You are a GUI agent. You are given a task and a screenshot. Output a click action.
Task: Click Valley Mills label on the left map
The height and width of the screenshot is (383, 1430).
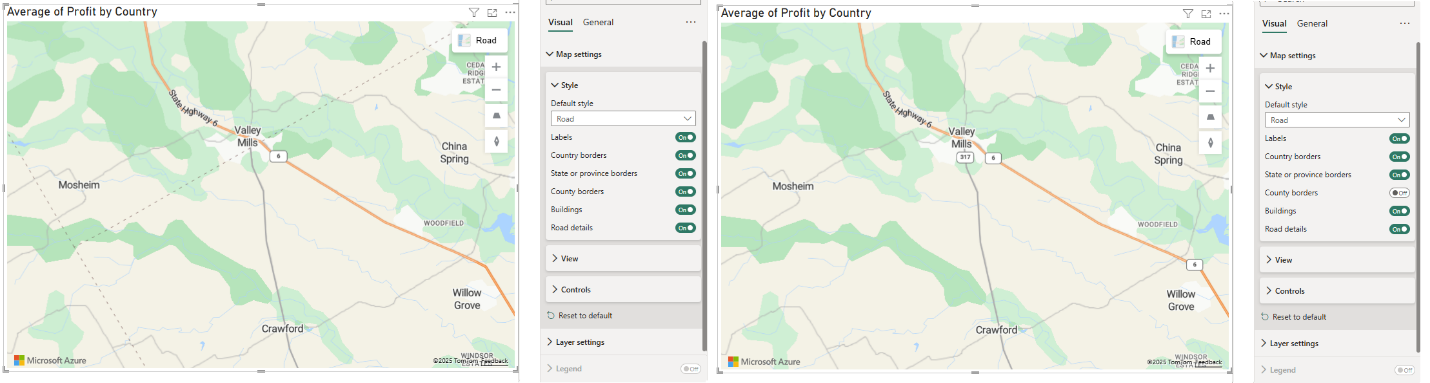coord(248,136)
